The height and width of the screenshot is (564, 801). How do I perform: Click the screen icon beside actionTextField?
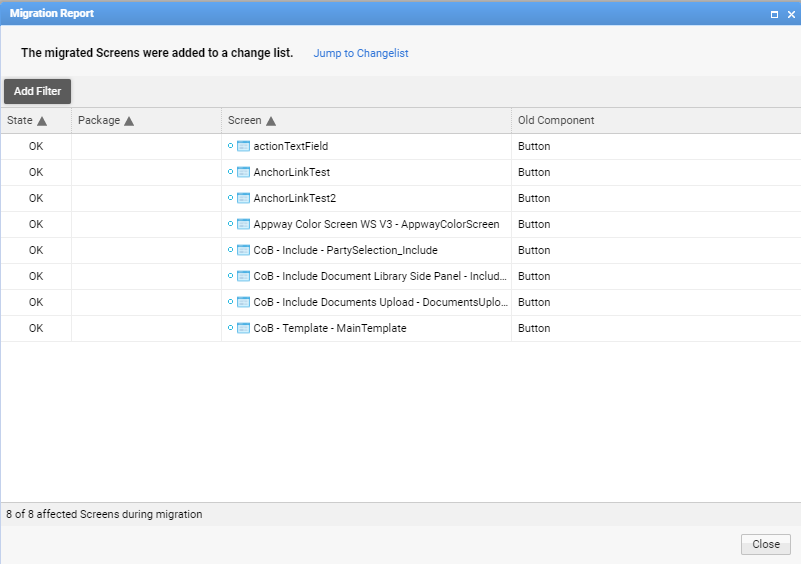244,146
